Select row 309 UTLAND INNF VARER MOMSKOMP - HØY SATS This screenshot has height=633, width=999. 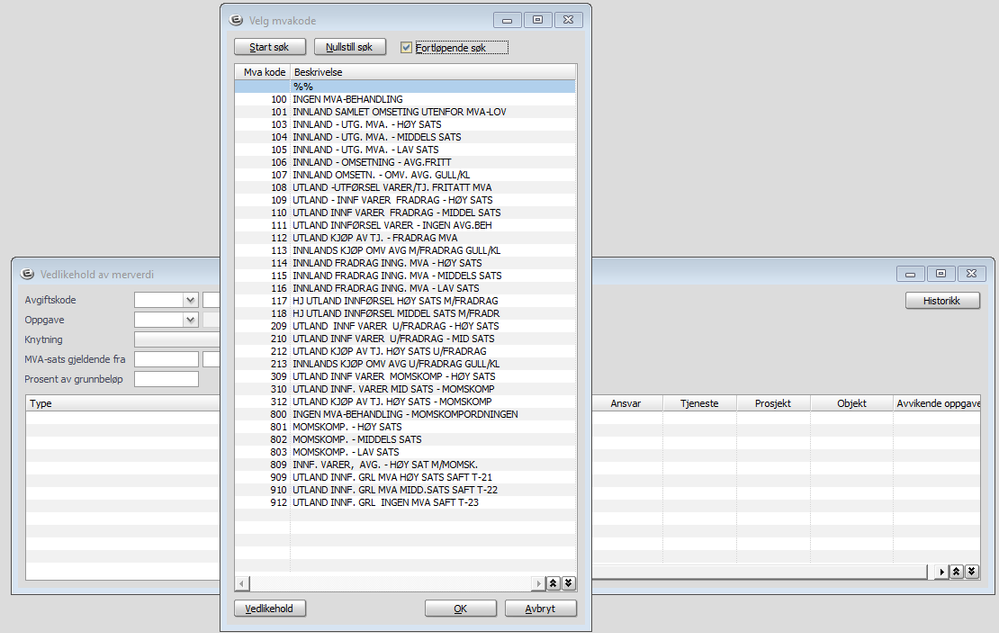pos(405,376)
